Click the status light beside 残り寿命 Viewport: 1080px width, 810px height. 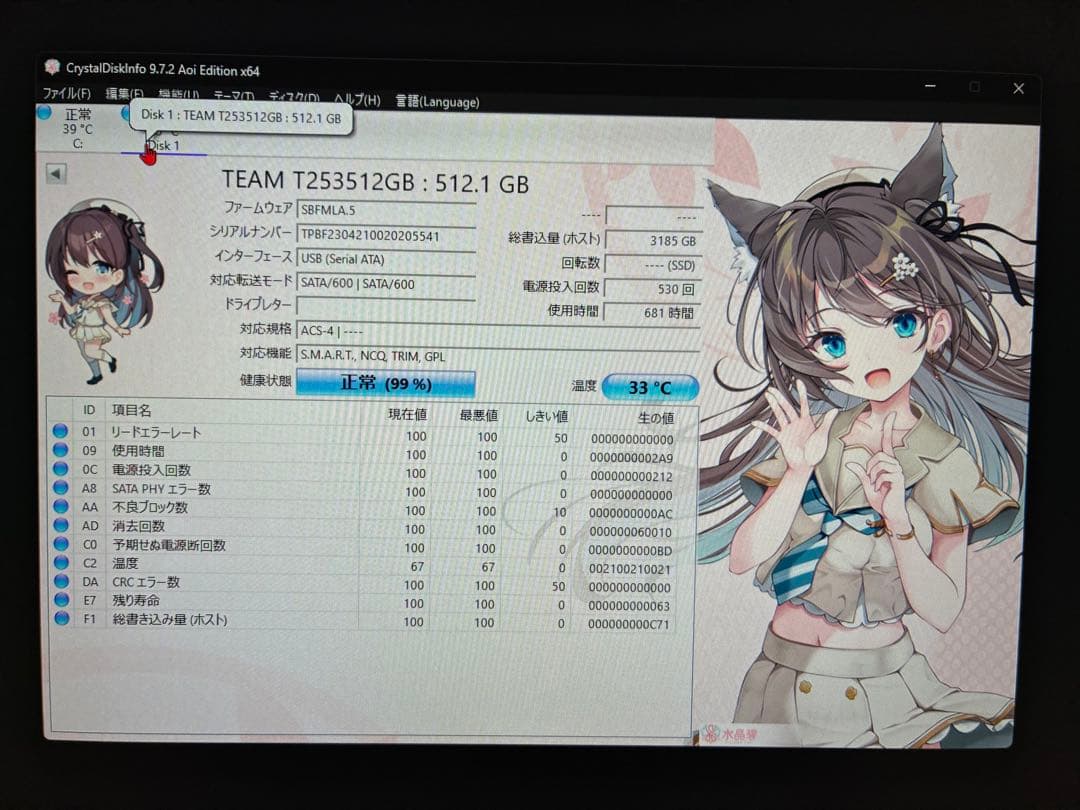coord(62,600)
